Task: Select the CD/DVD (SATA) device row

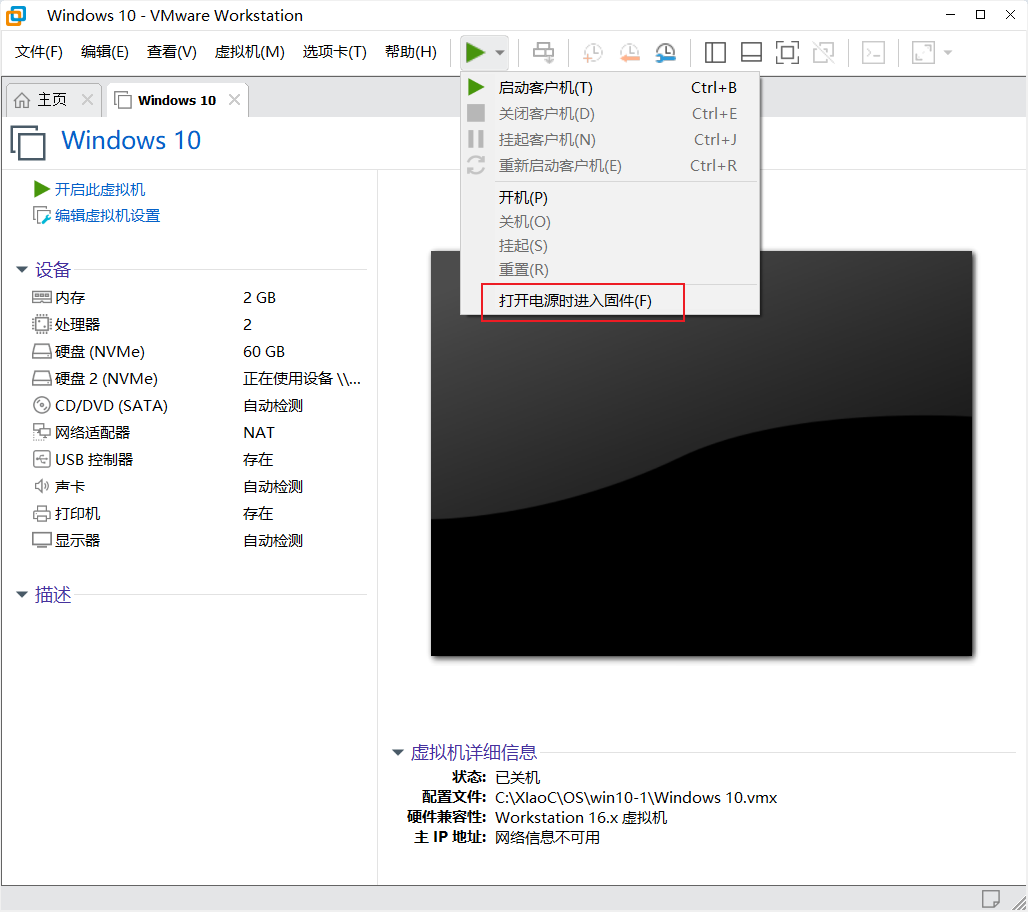Action: click(197, 406)
